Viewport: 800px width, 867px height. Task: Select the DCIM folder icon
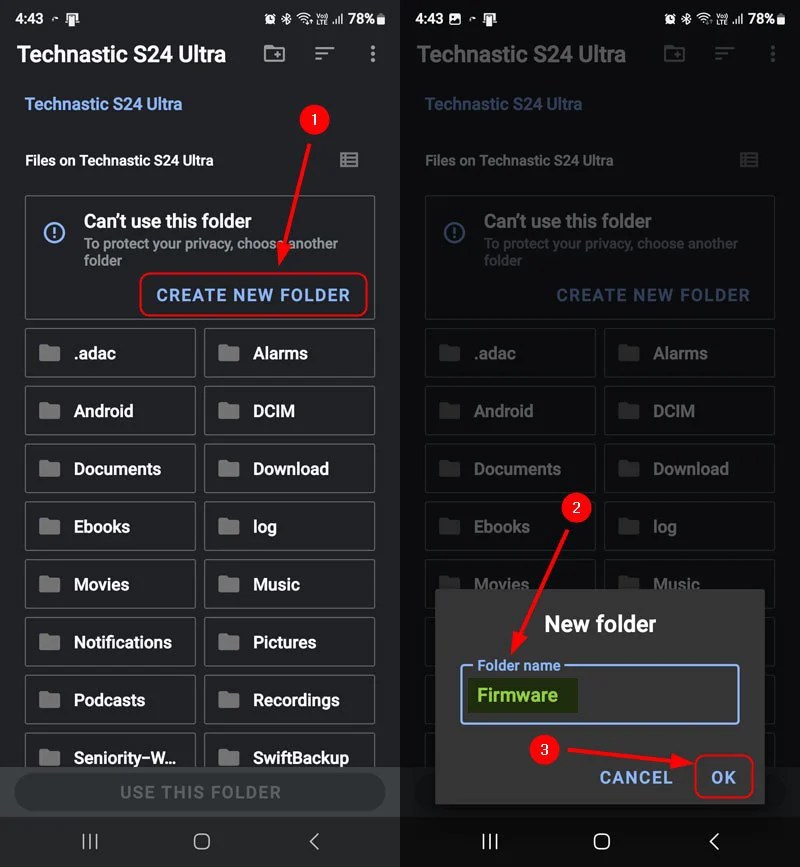[x=230, y=411]
